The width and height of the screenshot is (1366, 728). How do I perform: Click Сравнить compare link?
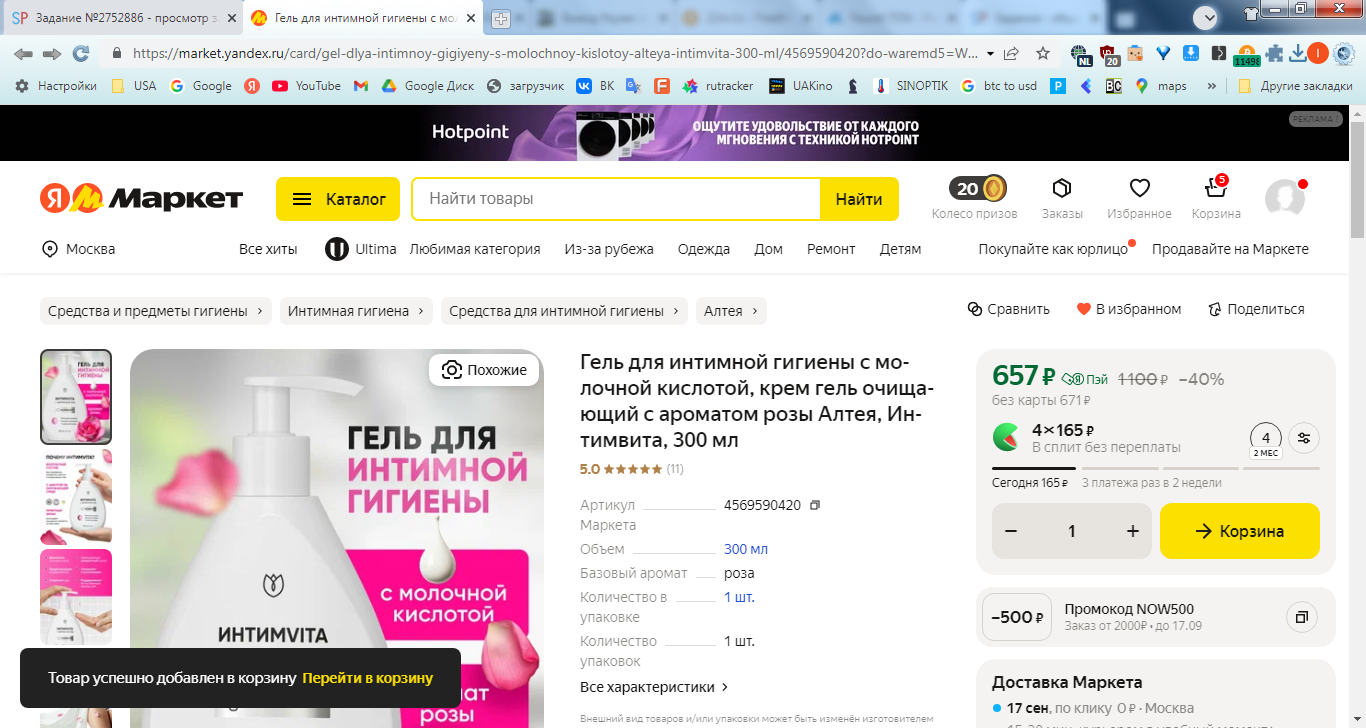(x=1009, y=310)
